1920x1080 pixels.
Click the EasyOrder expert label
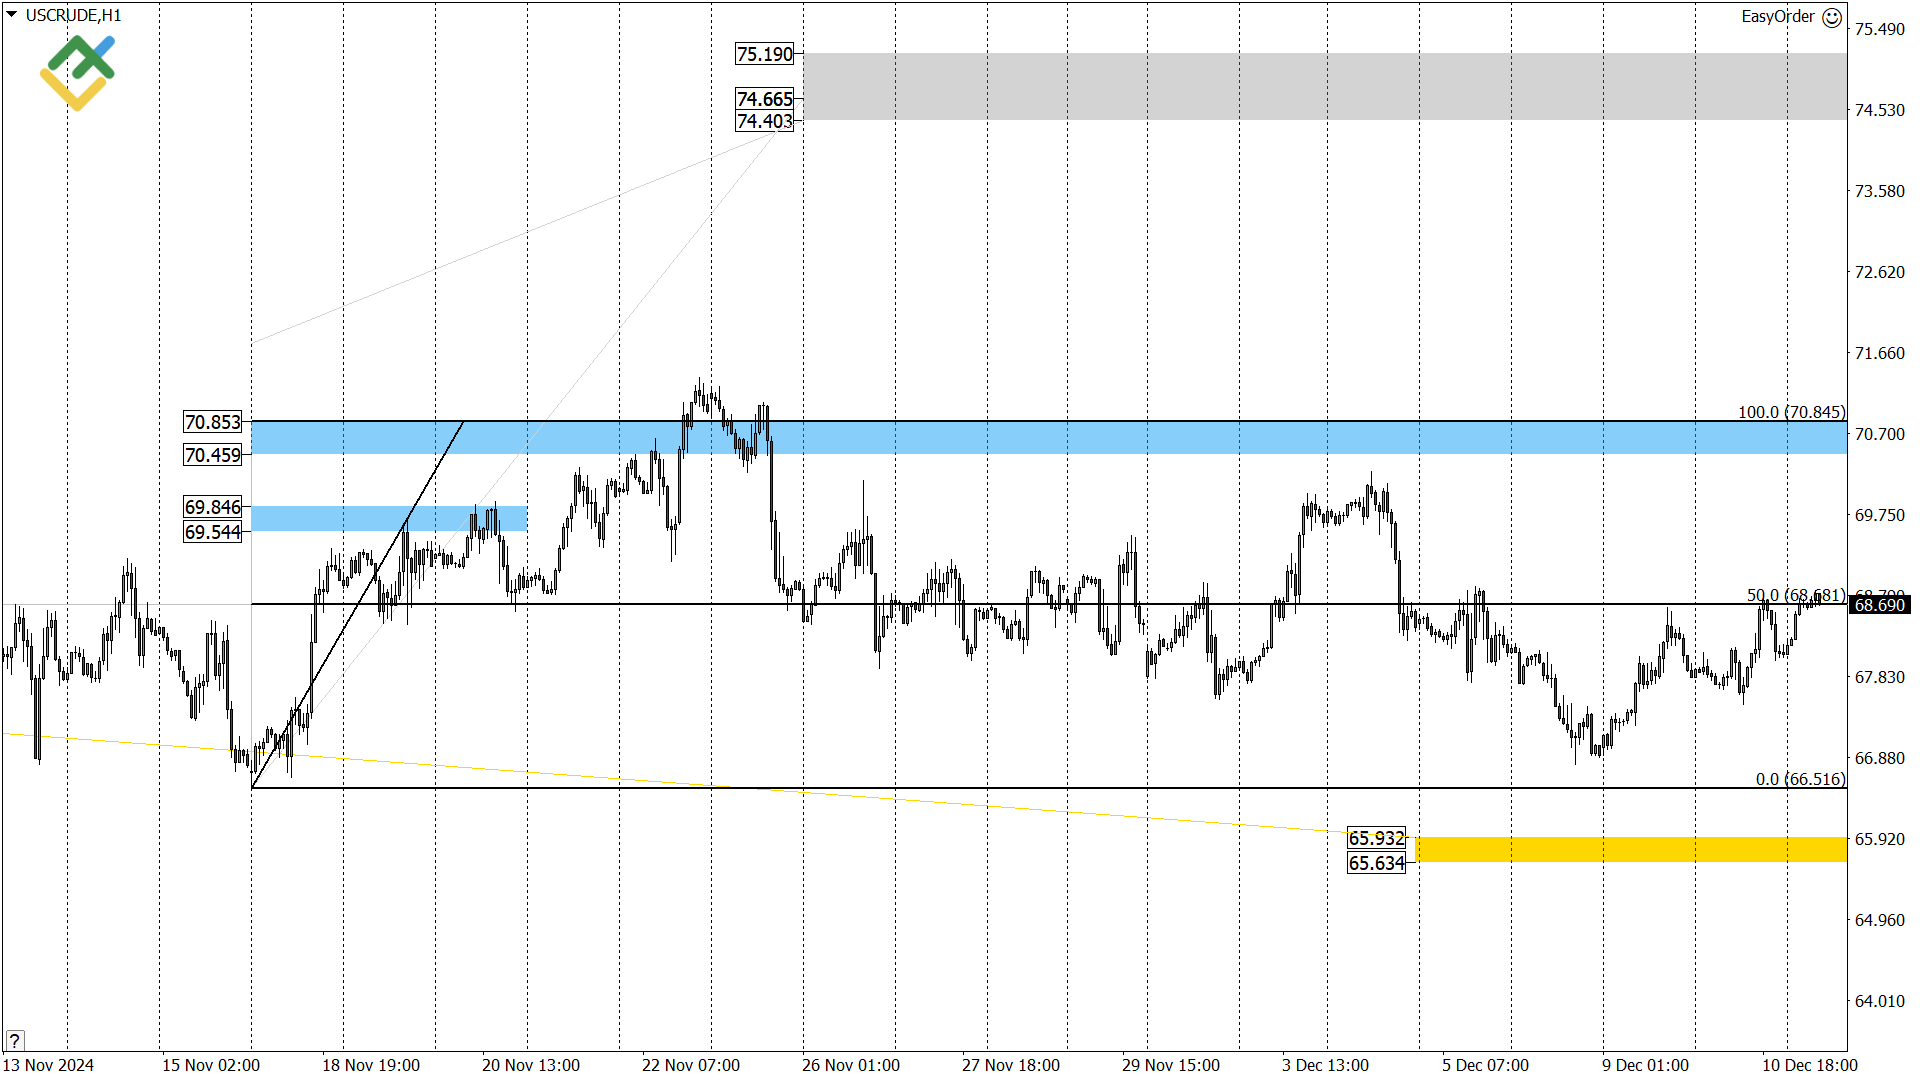point(1777,17)
